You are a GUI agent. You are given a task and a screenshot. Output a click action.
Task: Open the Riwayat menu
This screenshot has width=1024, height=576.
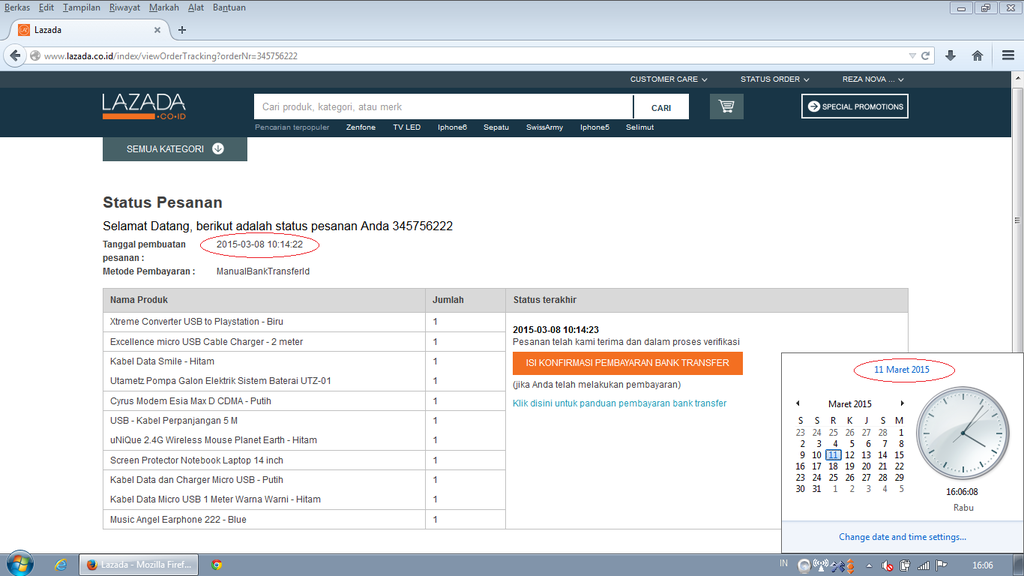coord(124,8)
